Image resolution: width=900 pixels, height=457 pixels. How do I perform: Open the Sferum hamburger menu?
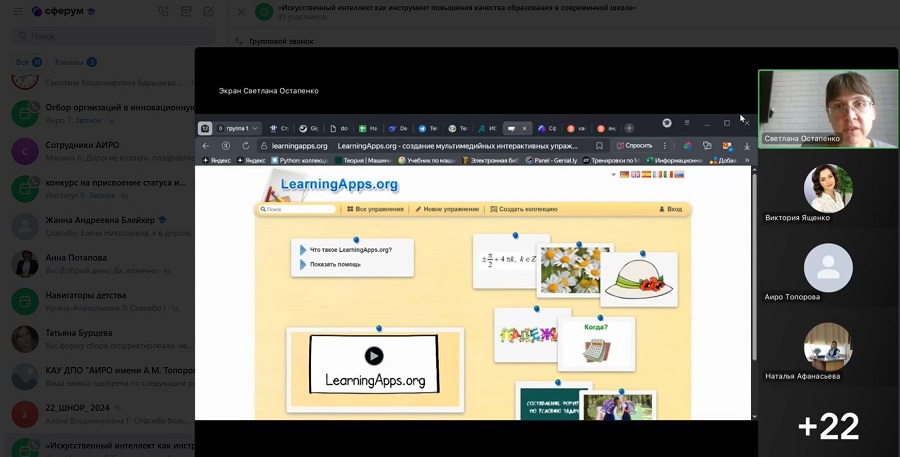pos(18,11)
